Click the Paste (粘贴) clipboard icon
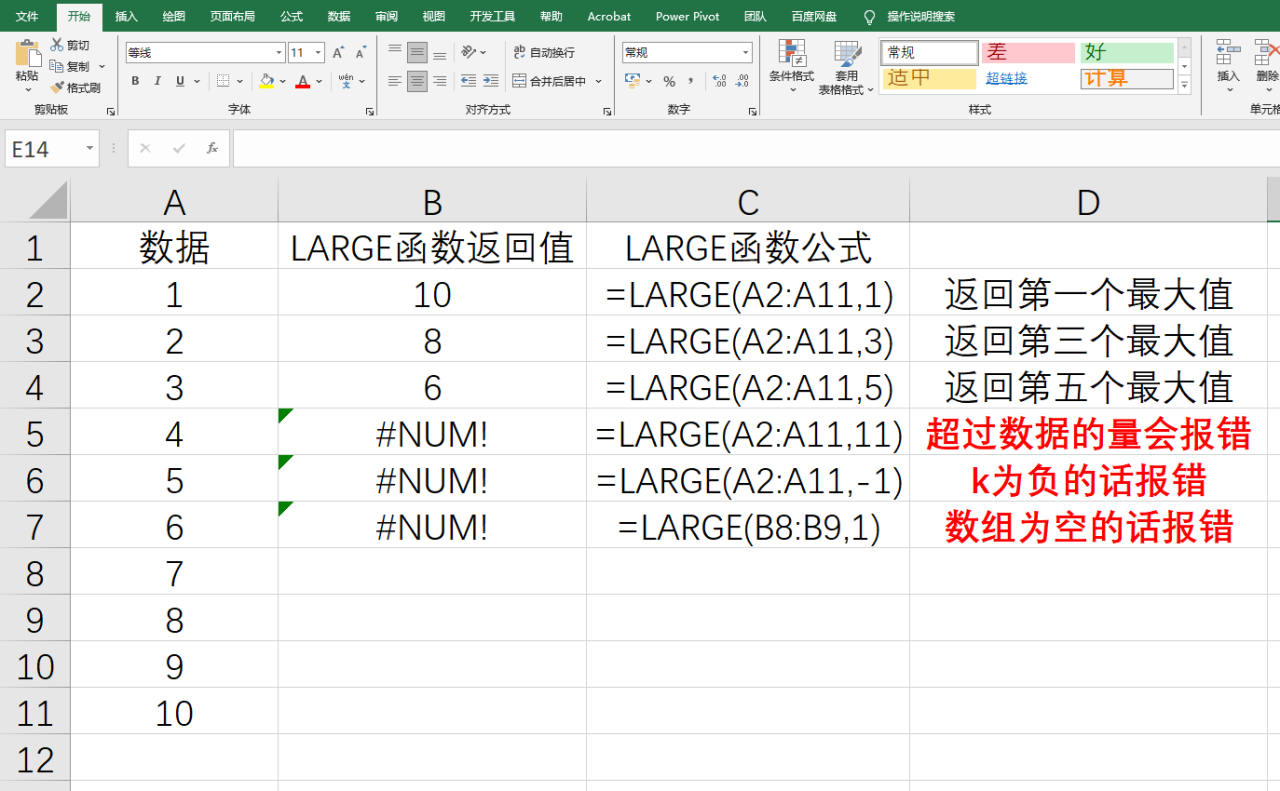The width and height of the screenshot is (1280, 791). pyautogui.click(x=27, y=53)
